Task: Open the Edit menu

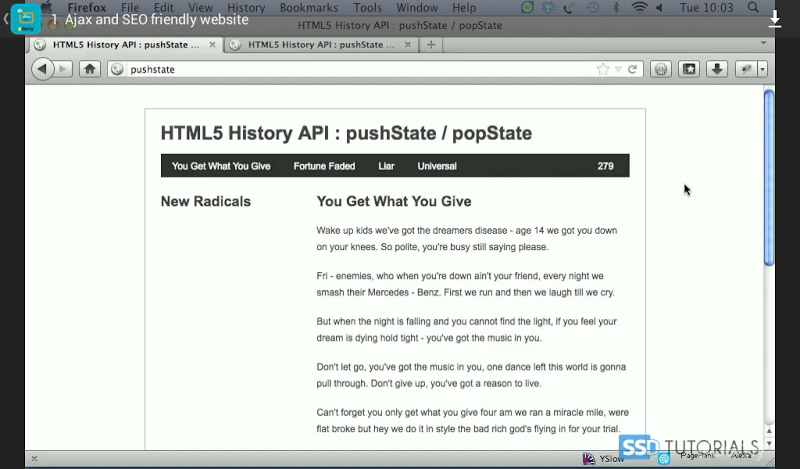Action: click(164, 8)
